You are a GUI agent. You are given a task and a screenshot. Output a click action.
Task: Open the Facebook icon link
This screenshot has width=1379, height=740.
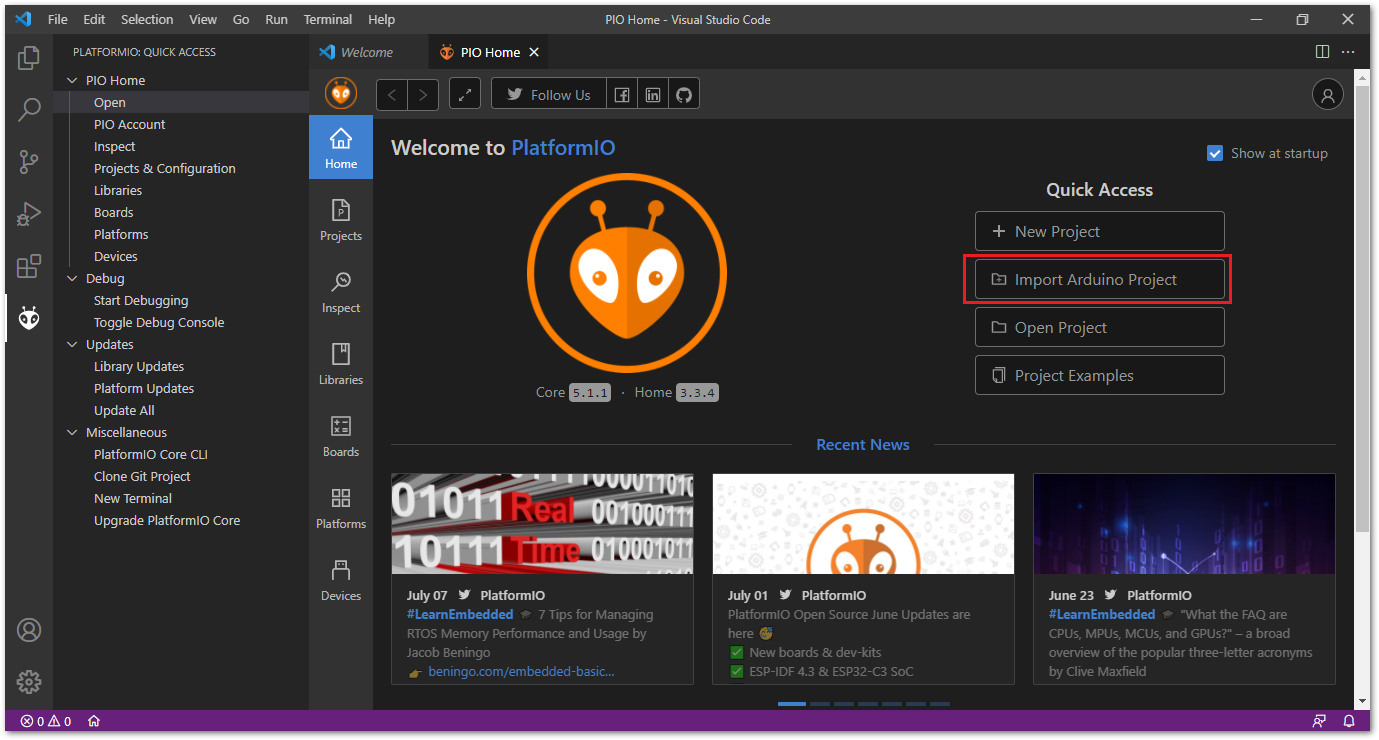tap(622, 95)
